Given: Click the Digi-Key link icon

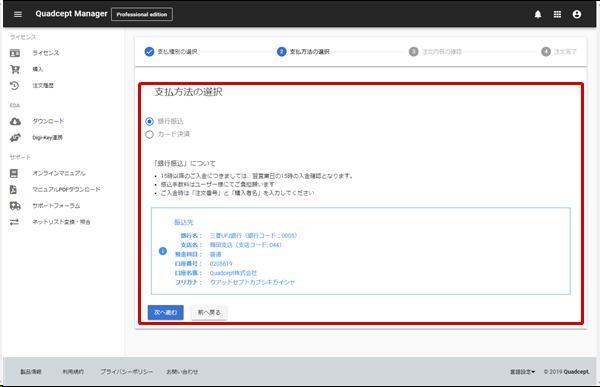Looking at the screenshot, I should [x=15, y=137].
